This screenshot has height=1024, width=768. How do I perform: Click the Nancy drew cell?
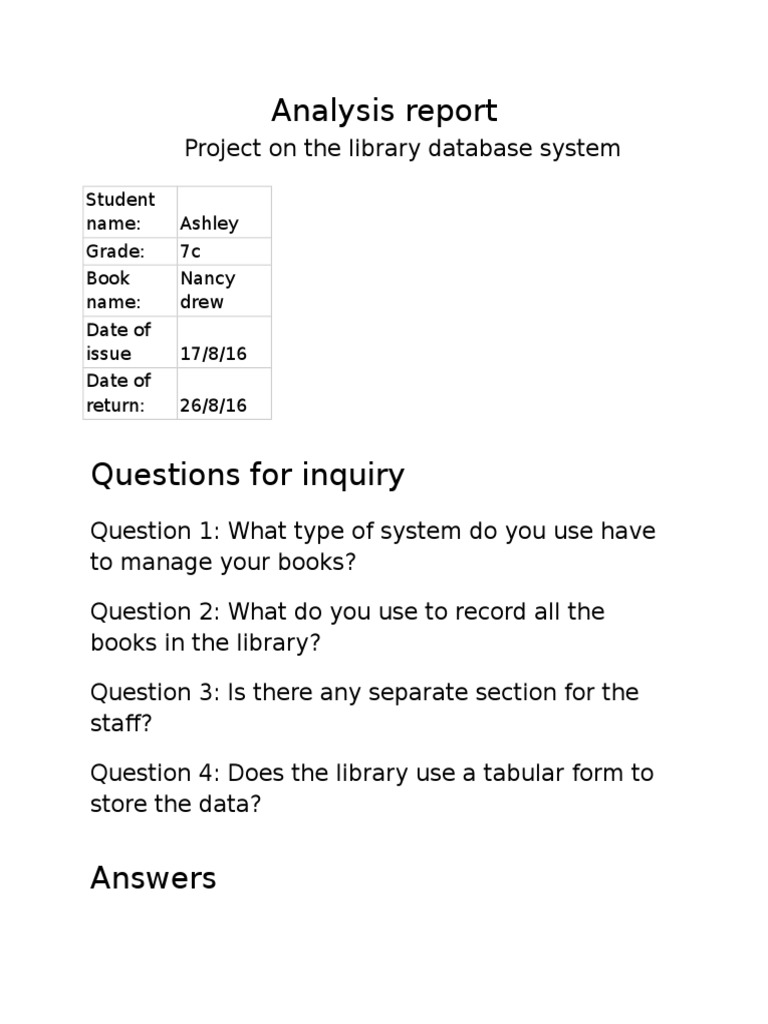click(x=224, y=291)
